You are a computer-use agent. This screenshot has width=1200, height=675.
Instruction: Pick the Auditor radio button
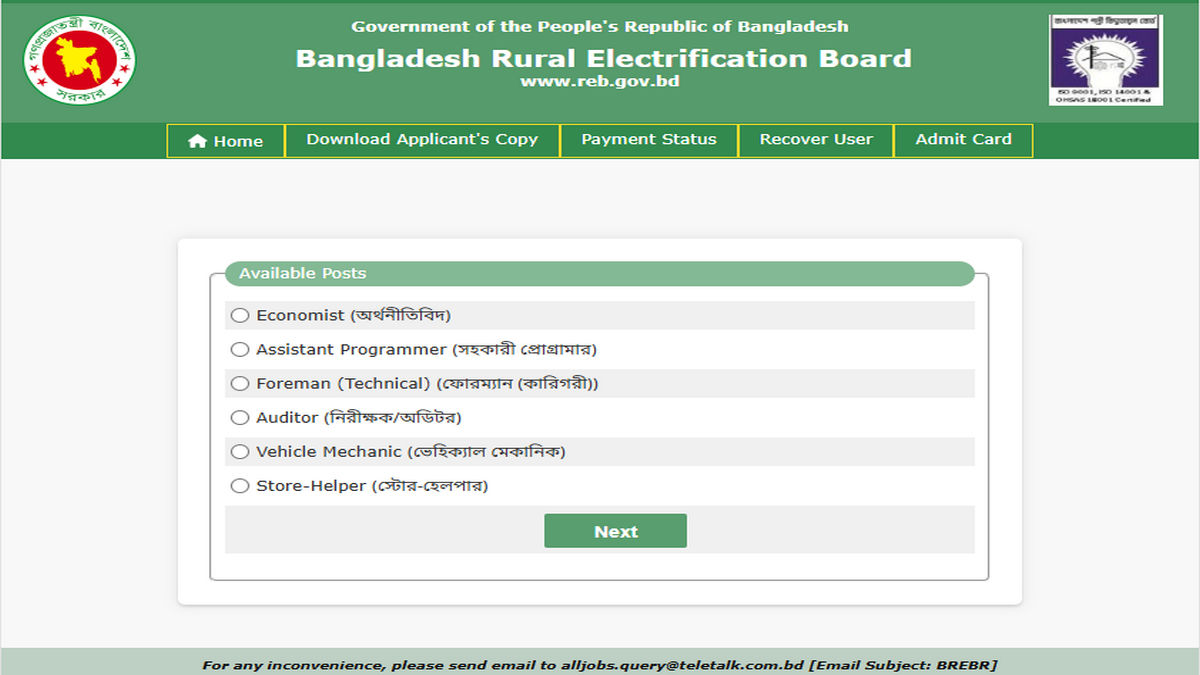tap(239, 417)
